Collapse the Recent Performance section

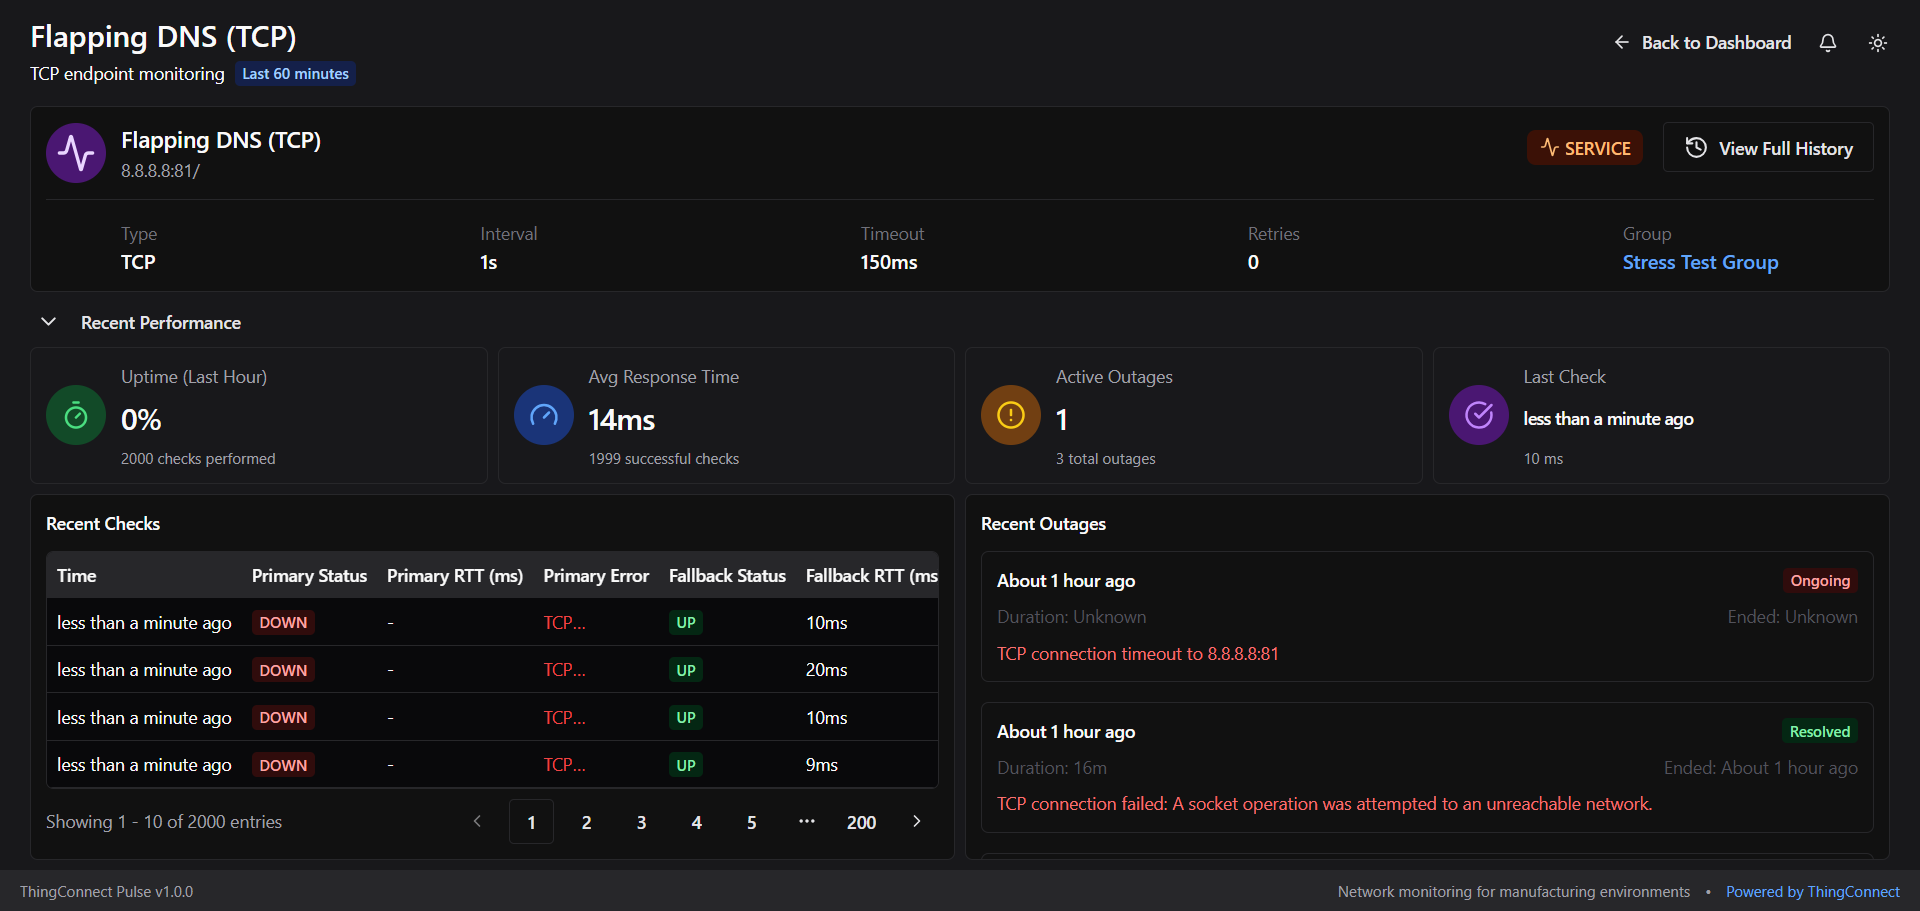(48, 322)
